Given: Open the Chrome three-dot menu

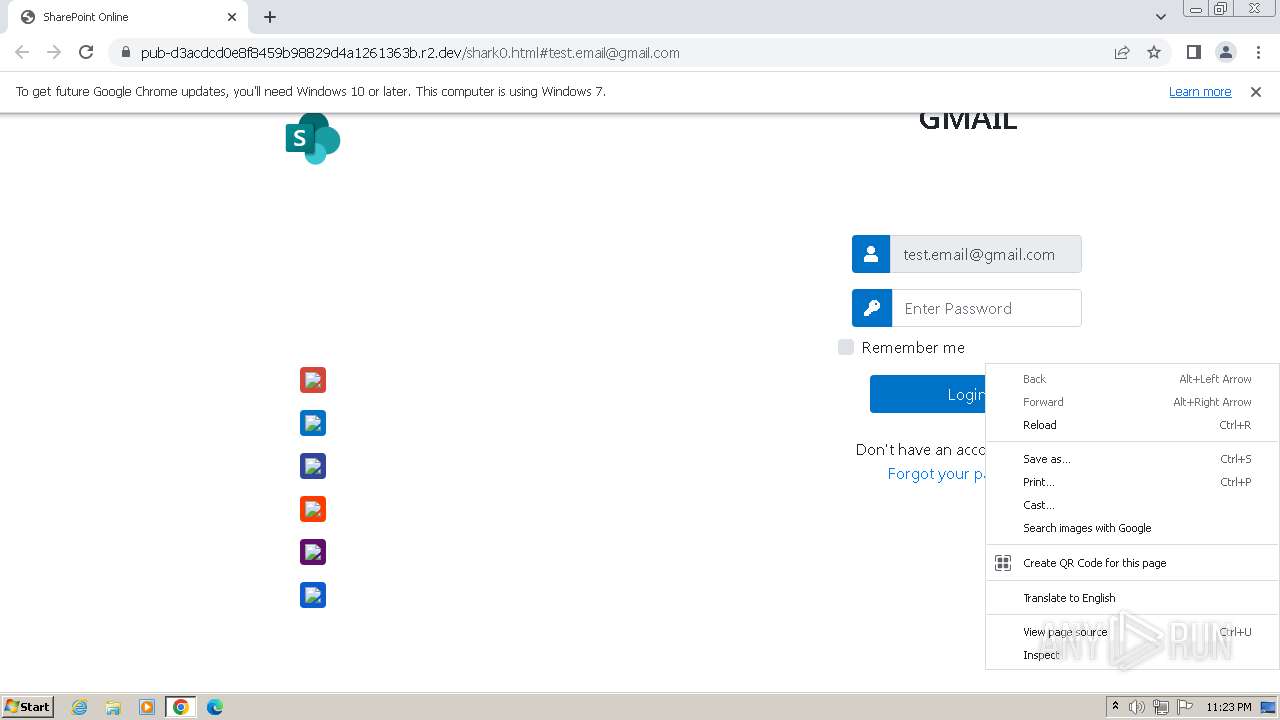Looking at the screenshot, I should click(1258, 53).
